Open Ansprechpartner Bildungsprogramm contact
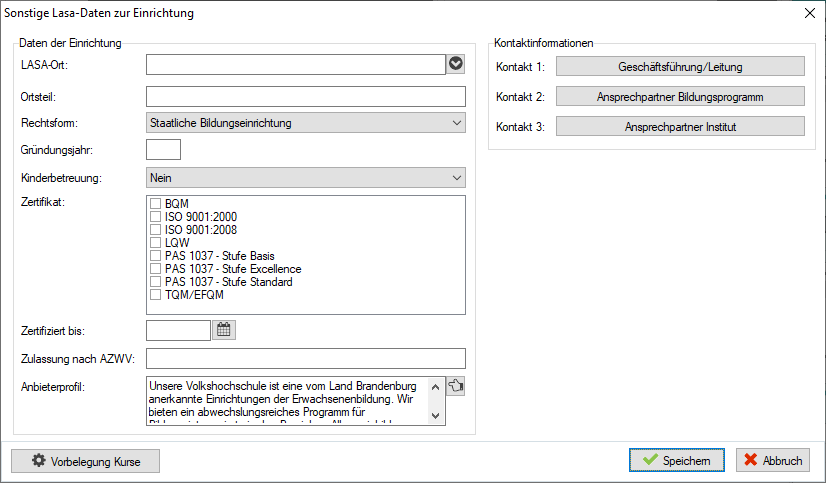Screen dimensions: 826x483 click(x=680, y=97)
